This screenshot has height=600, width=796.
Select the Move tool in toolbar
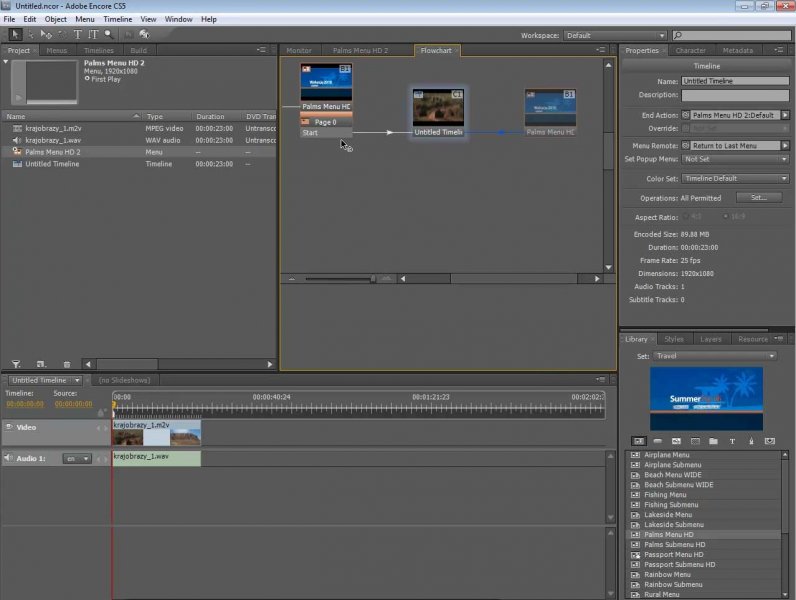46,34
